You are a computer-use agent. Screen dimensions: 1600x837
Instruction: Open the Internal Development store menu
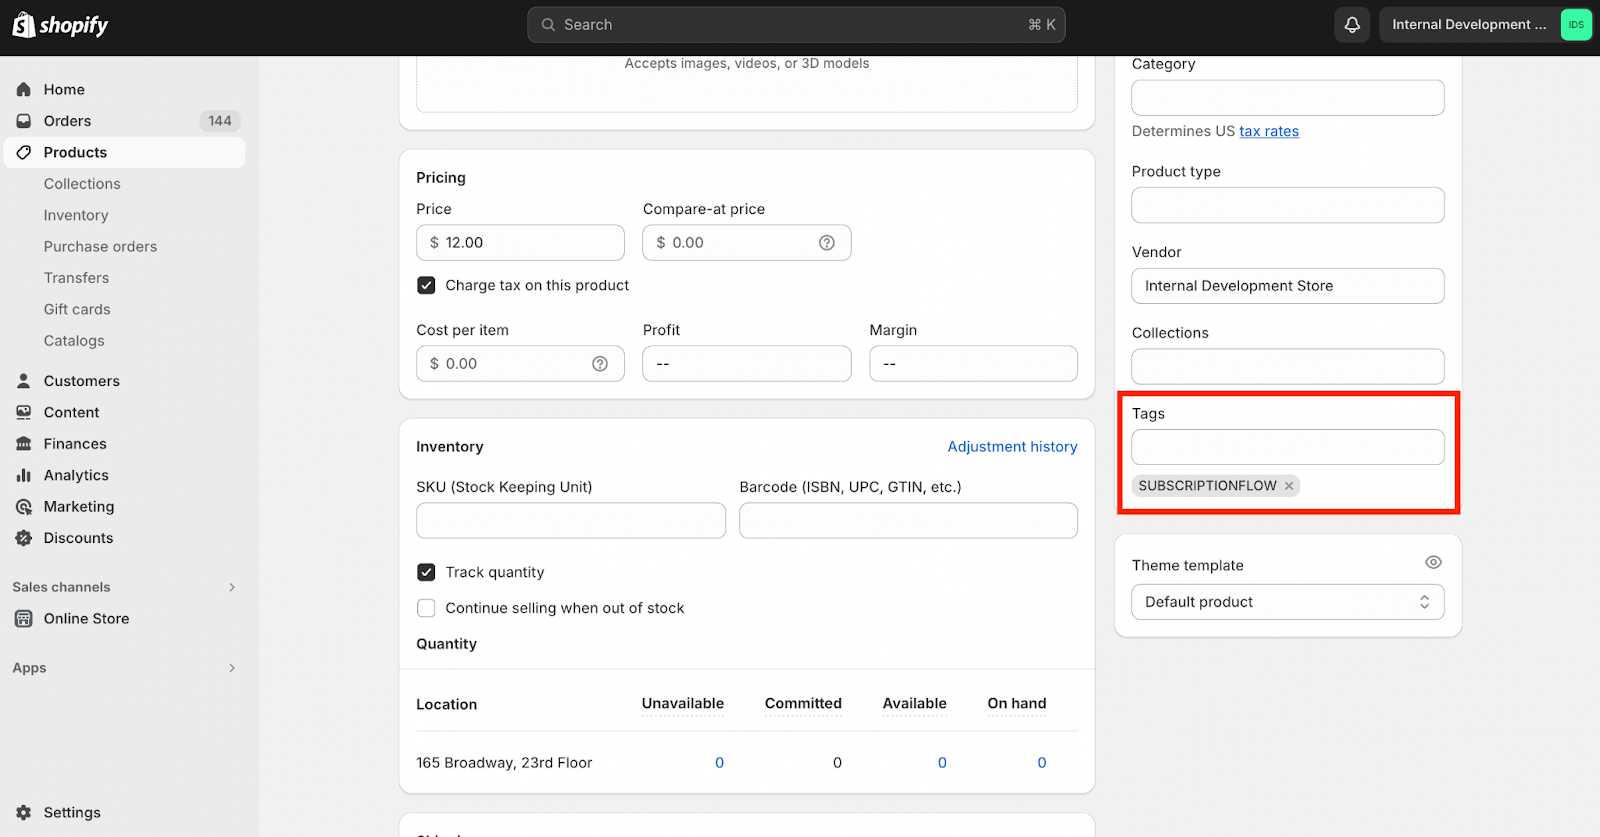click(x=1485, y=25)
